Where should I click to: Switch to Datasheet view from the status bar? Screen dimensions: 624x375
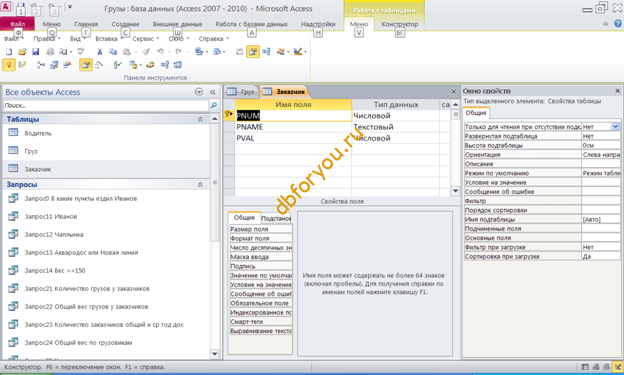tap(585, 367)
